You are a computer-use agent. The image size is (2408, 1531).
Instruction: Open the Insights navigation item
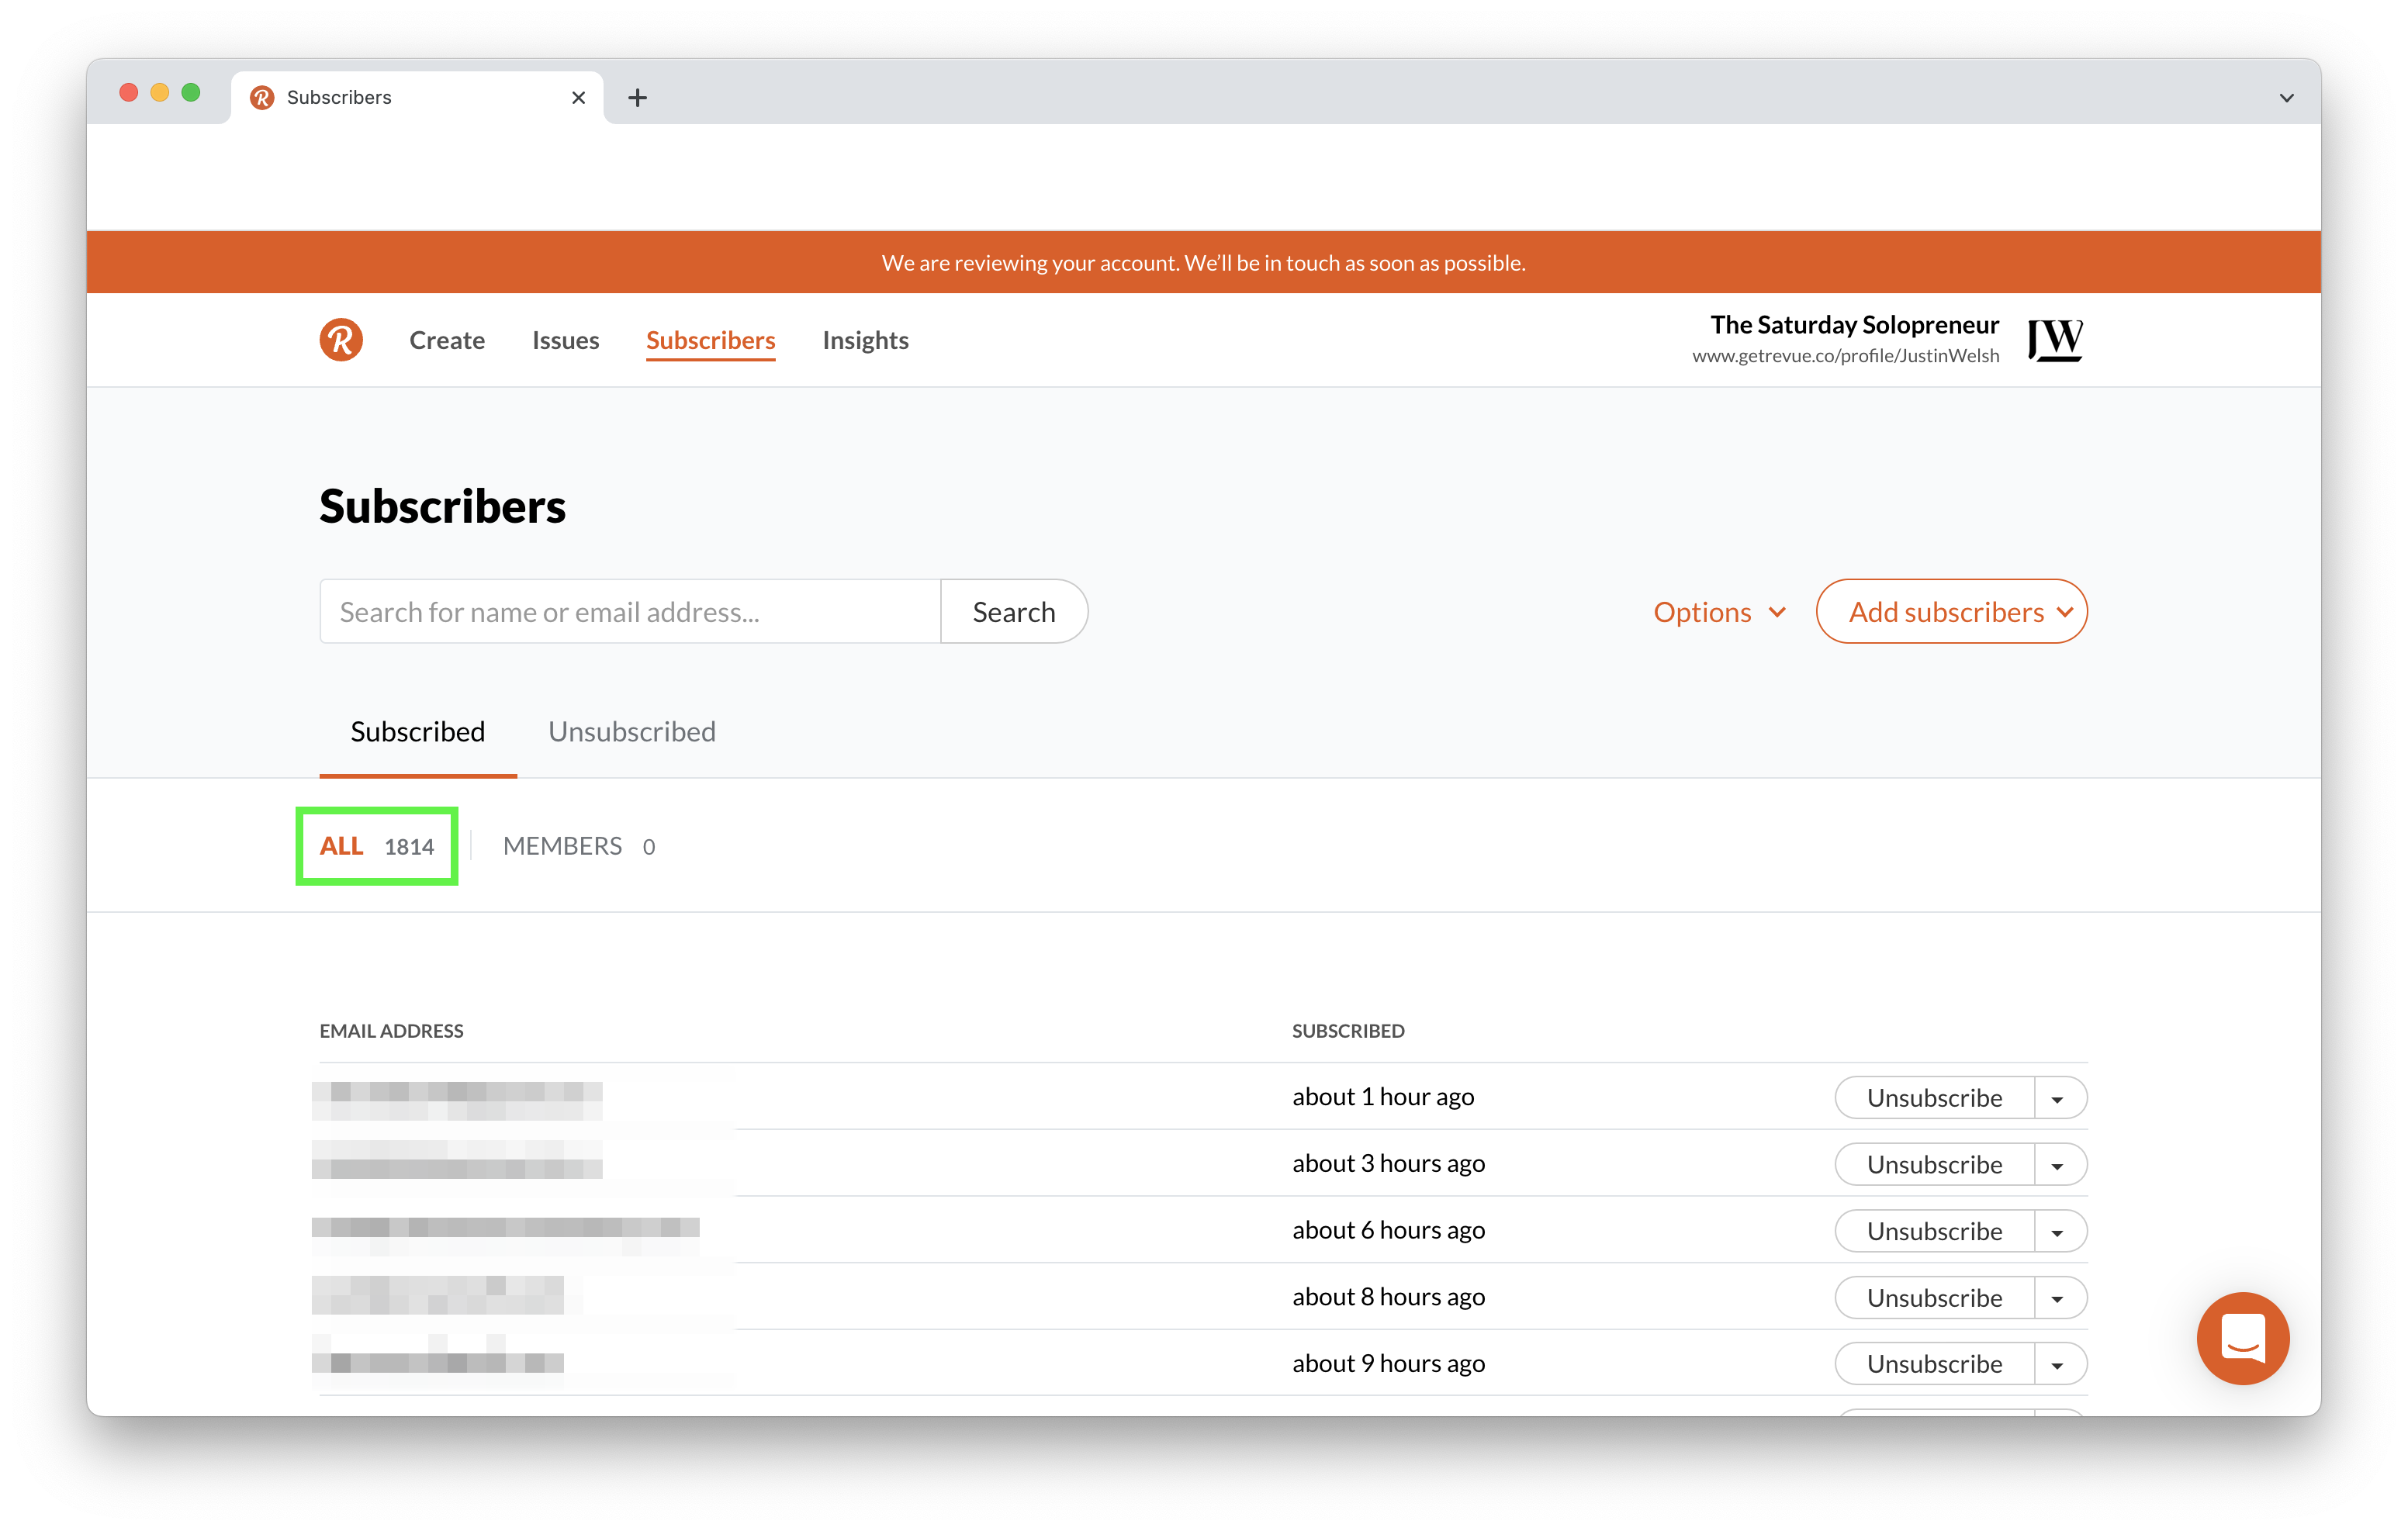pyautogui.click(x=865, y=340)
